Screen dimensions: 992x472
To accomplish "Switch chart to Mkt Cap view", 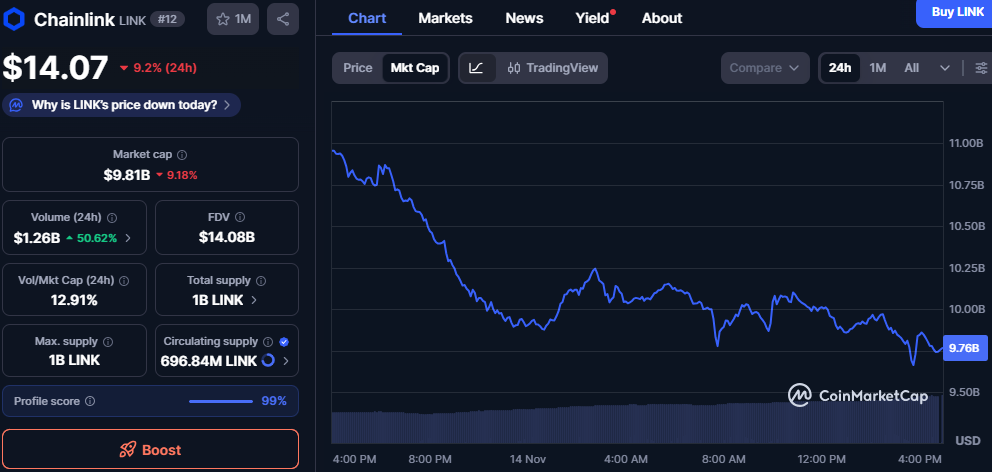I will pos(415,68).
